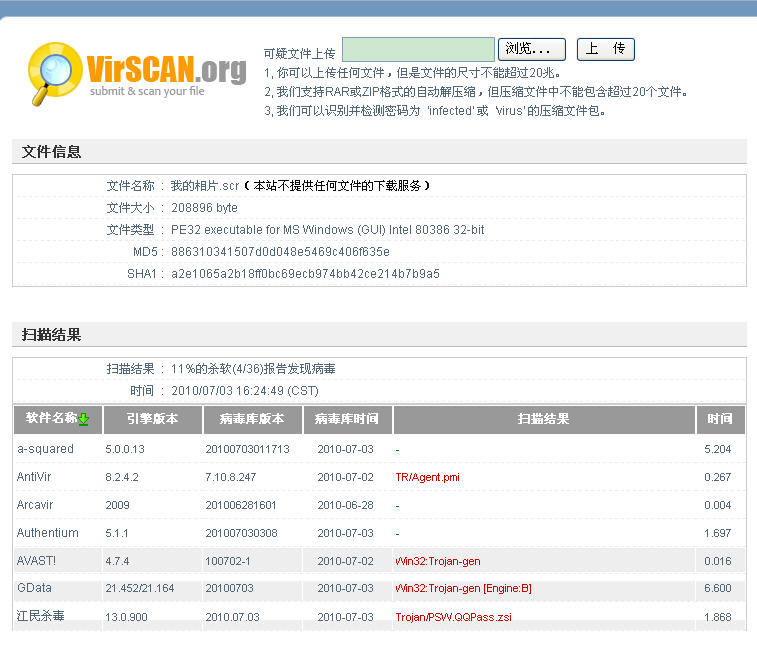757x663 pixels.
Task: Sort by 病毒库版本 column header
Action: coord(252,419)
